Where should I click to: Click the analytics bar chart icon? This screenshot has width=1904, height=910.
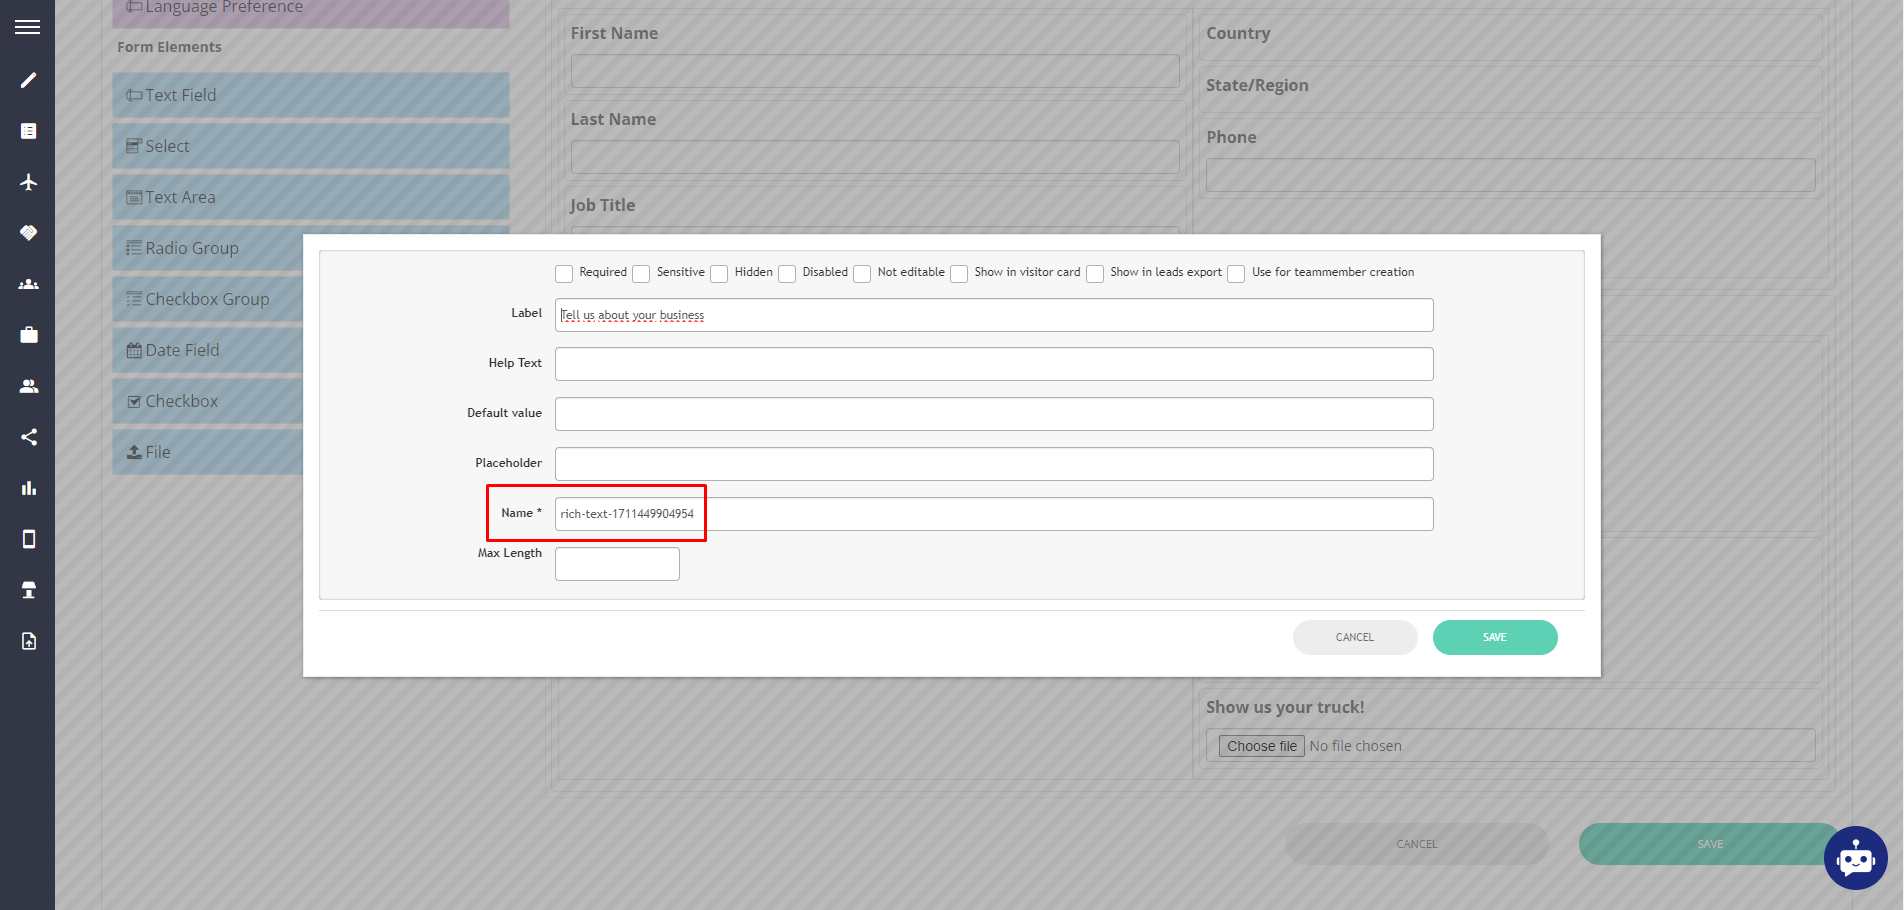[x=28, y=488]
